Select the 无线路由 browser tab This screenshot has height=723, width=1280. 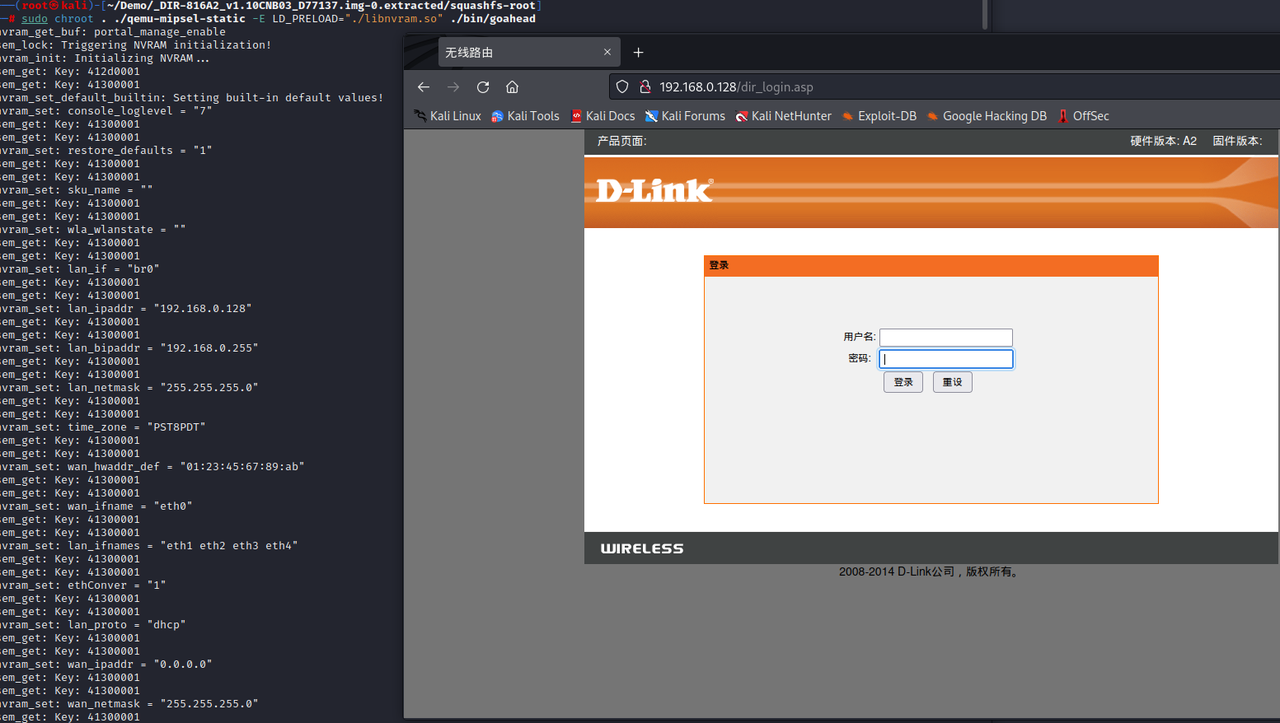coord(529,52)
